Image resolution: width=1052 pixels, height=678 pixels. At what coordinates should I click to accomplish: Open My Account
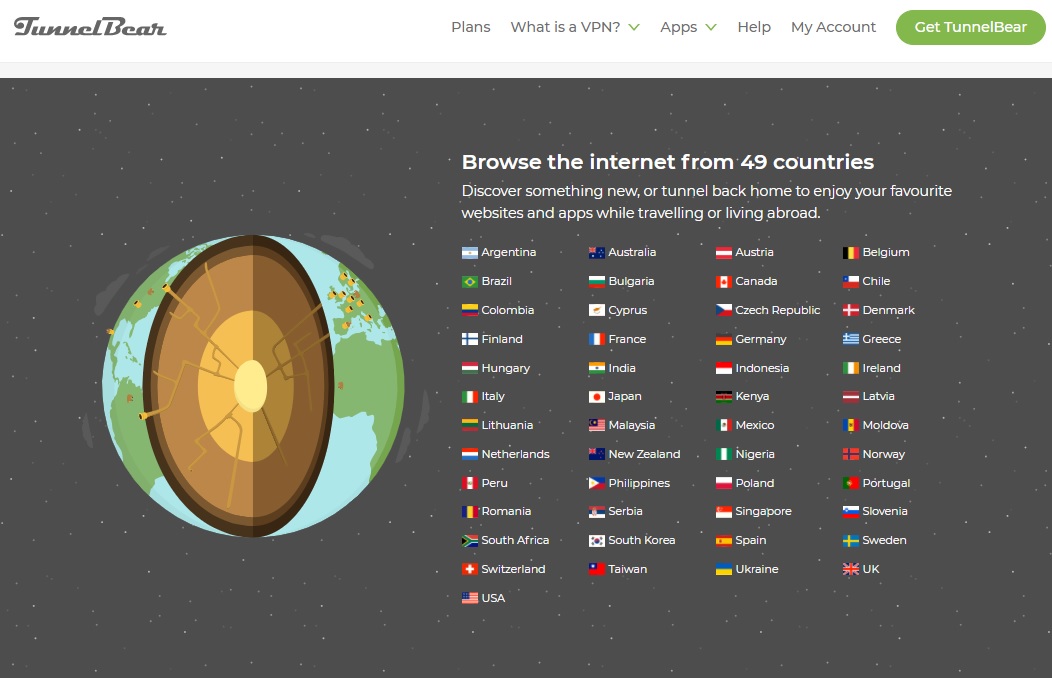tap(833, 27)
